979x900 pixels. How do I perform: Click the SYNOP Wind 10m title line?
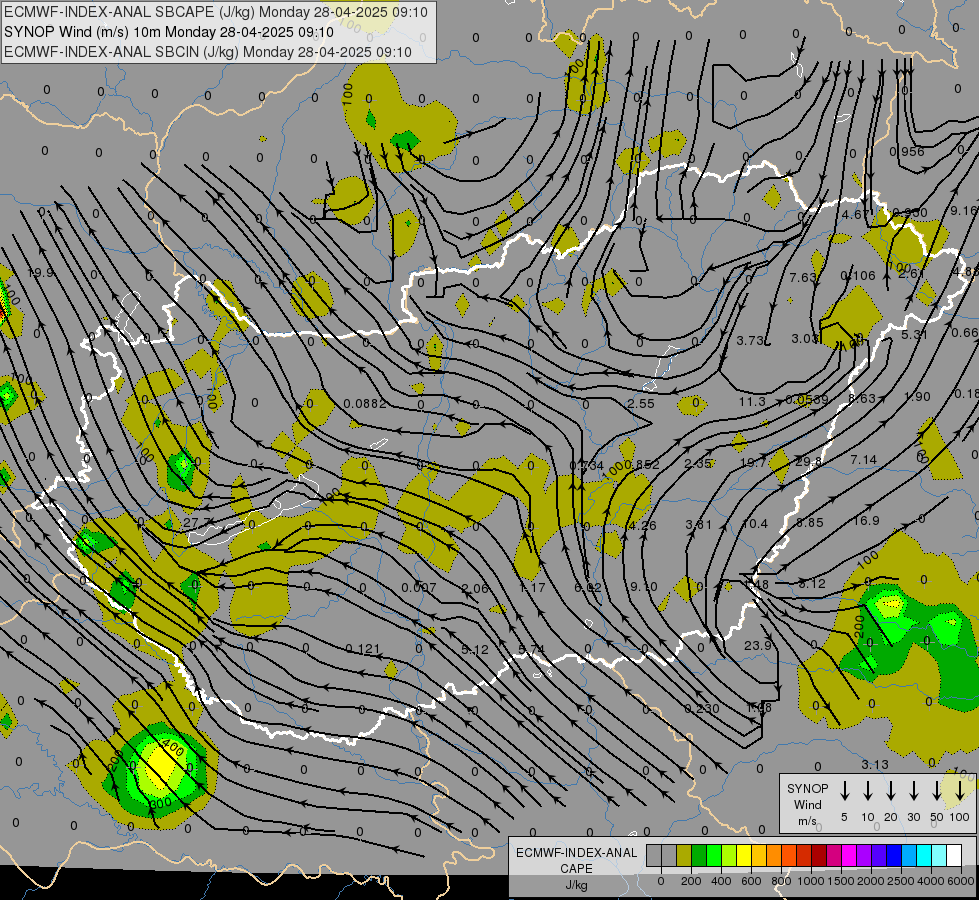click(x=169, y=32)
